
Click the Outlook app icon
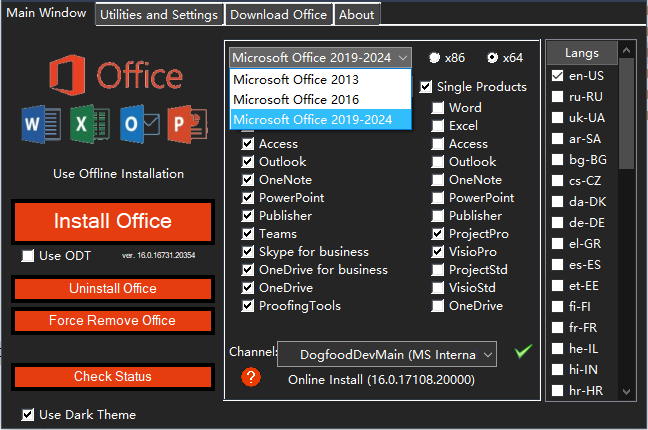[x=136, y=126]
